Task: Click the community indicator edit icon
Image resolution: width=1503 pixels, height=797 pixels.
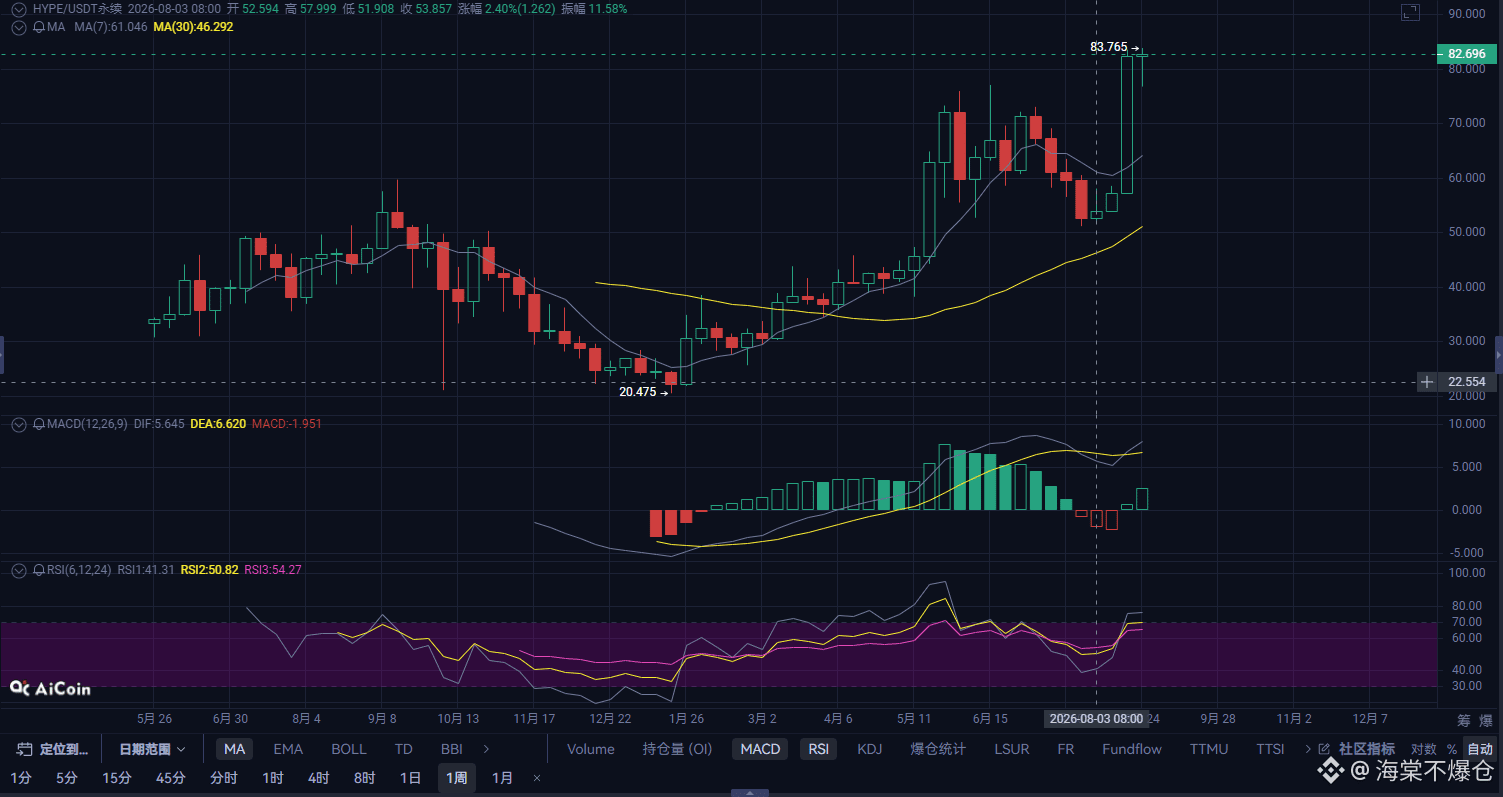Action: pyautogui.click(x=1325, y=749)
